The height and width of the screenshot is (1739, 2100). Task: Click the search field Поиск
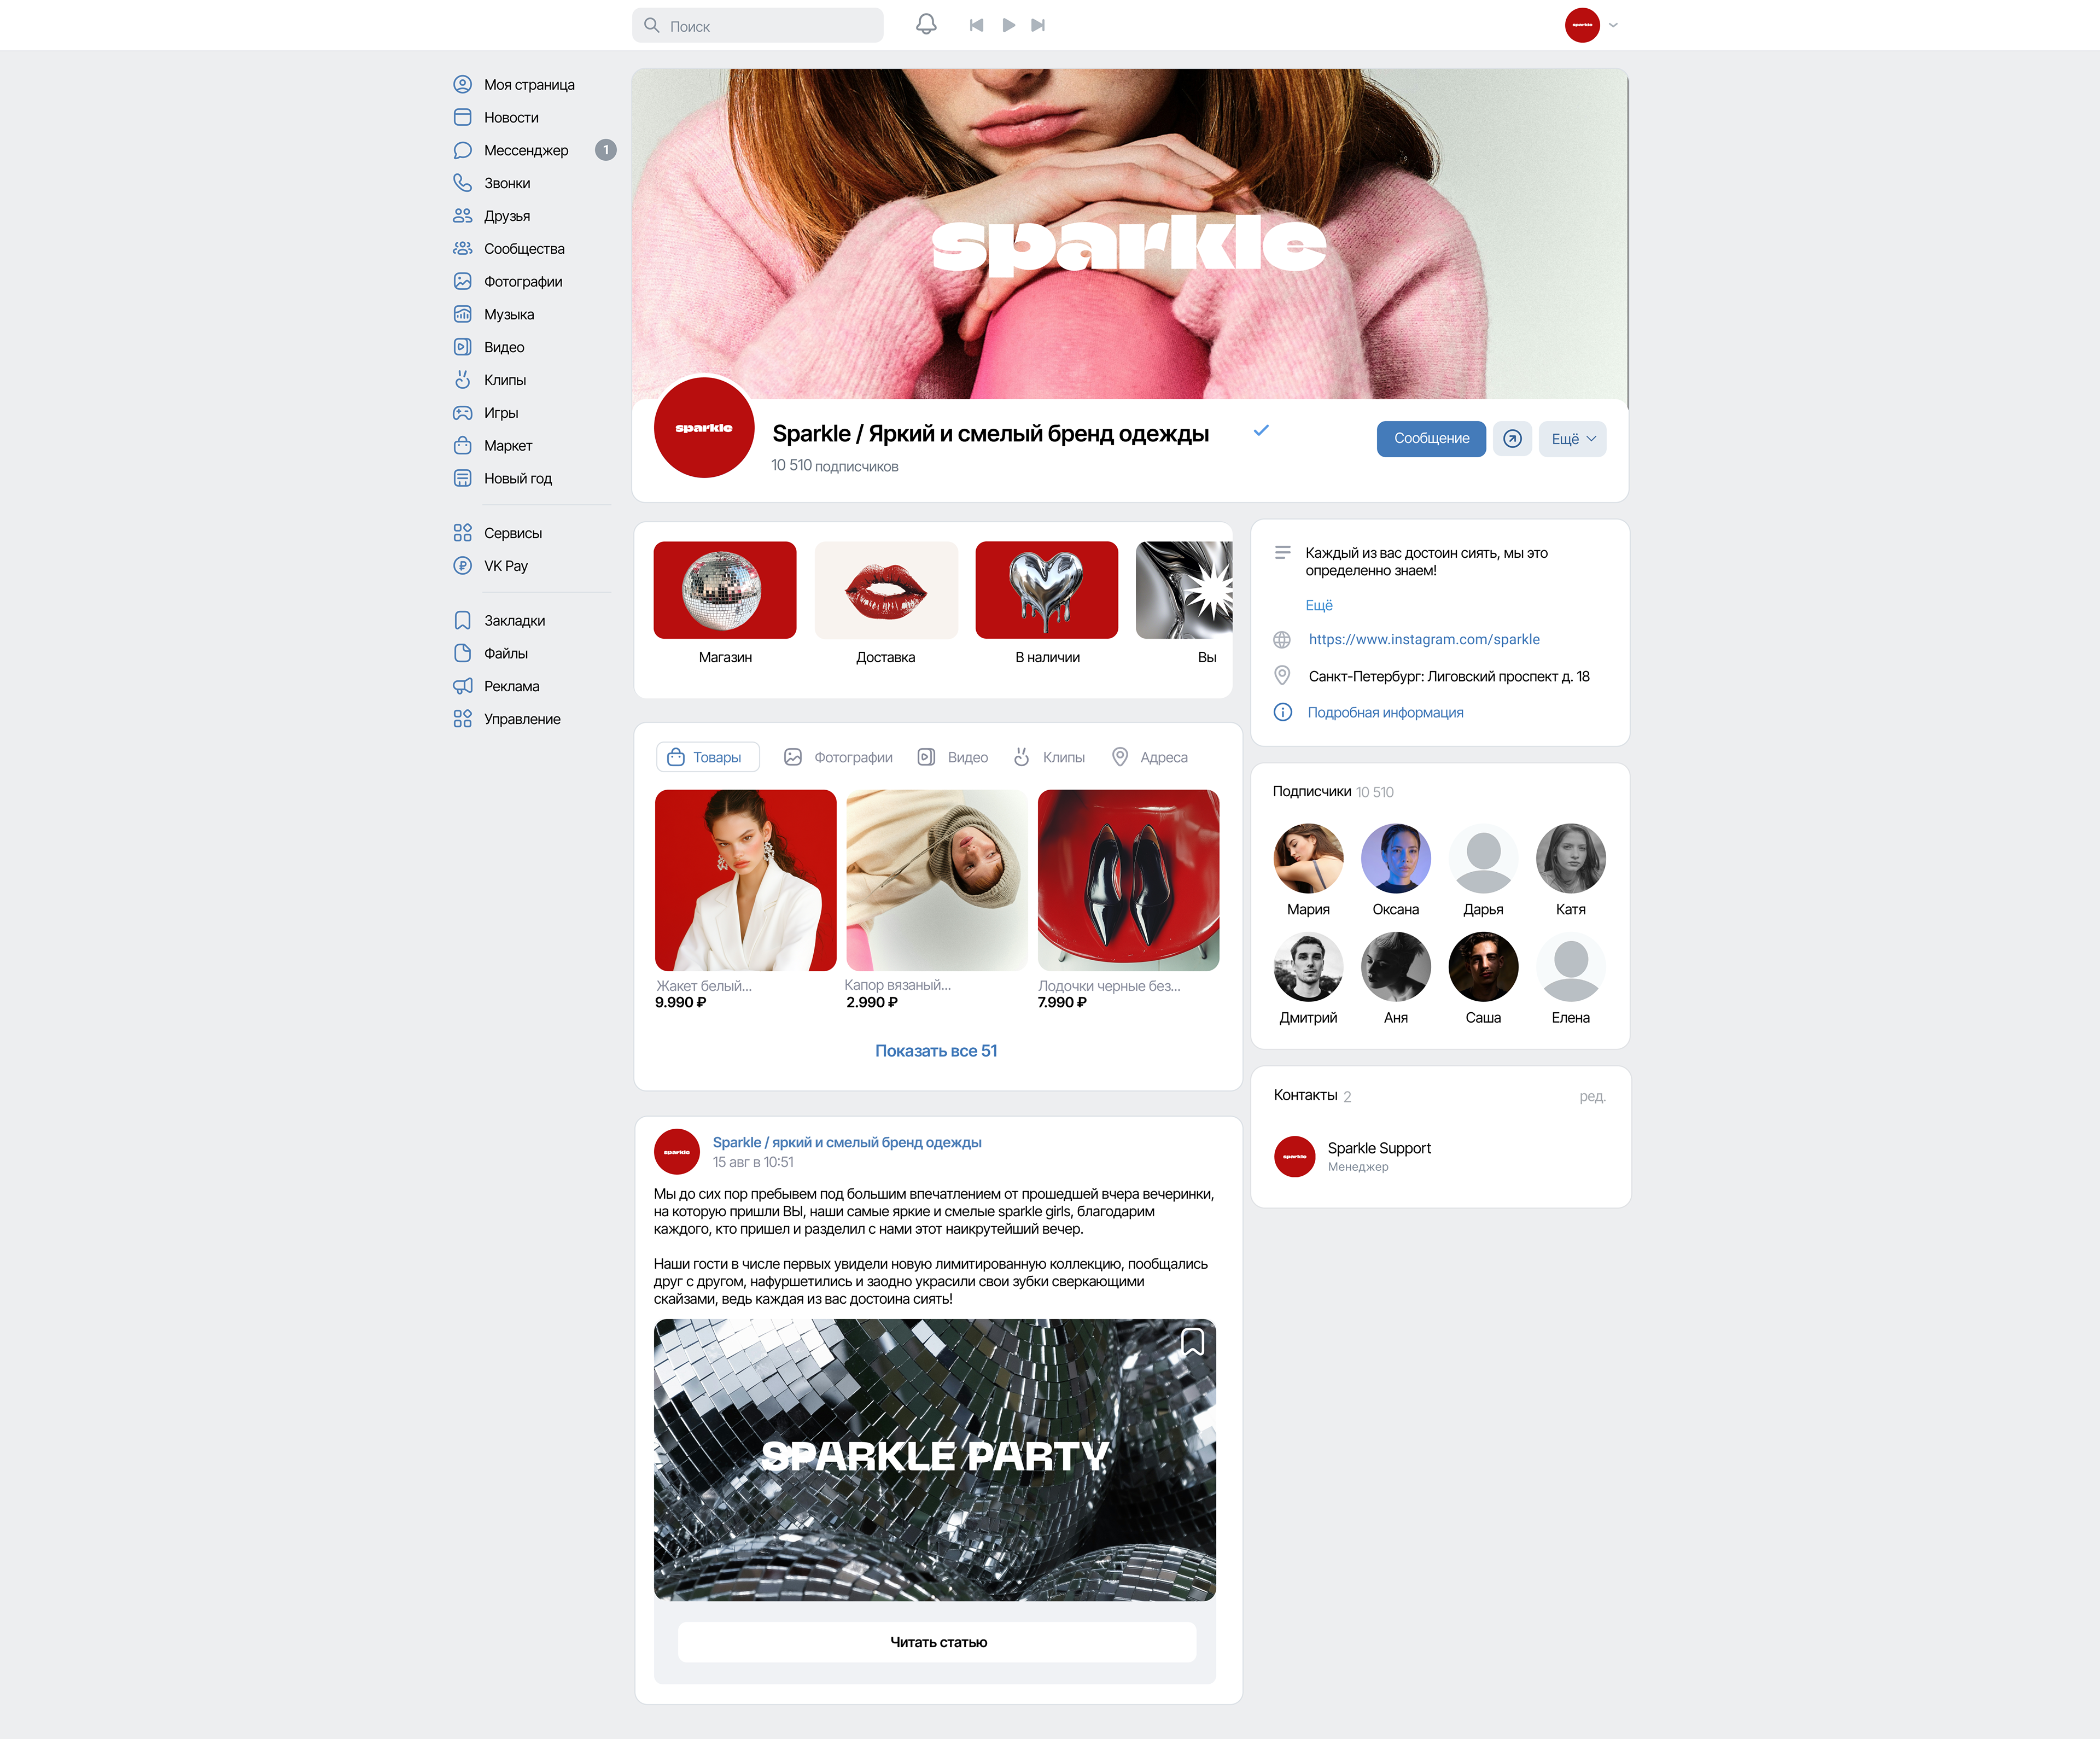758,26
